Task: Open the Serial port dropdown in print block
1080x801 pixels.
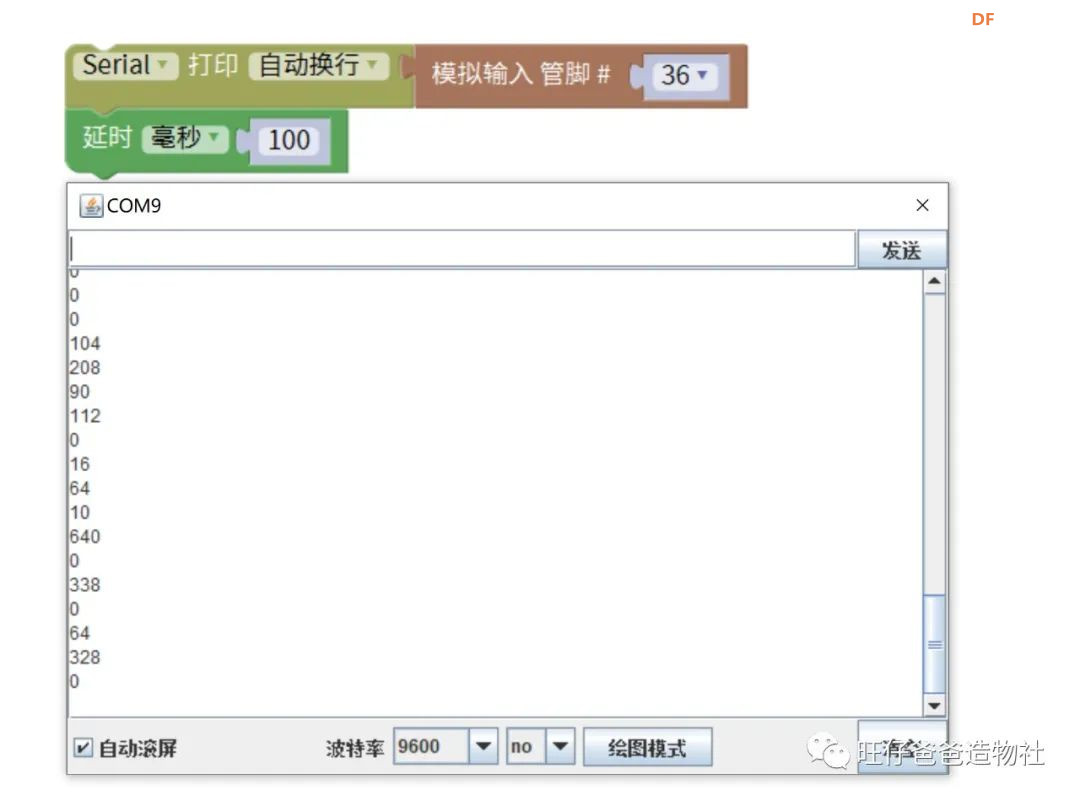Action: click(x=125, y=65)
